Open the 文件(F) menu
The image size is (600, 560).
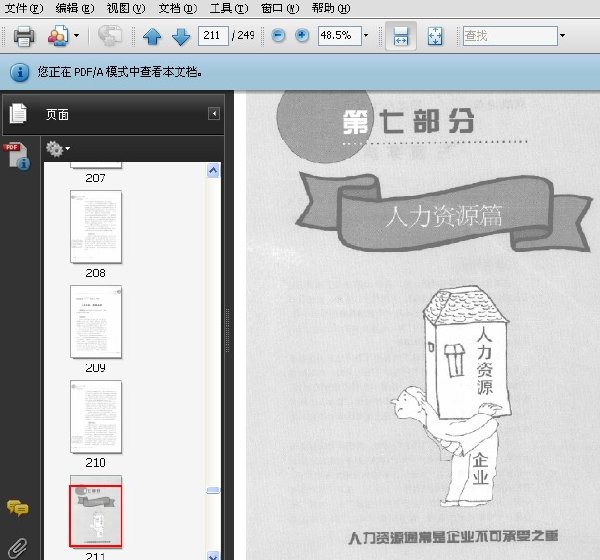click(x=24, y=8)
